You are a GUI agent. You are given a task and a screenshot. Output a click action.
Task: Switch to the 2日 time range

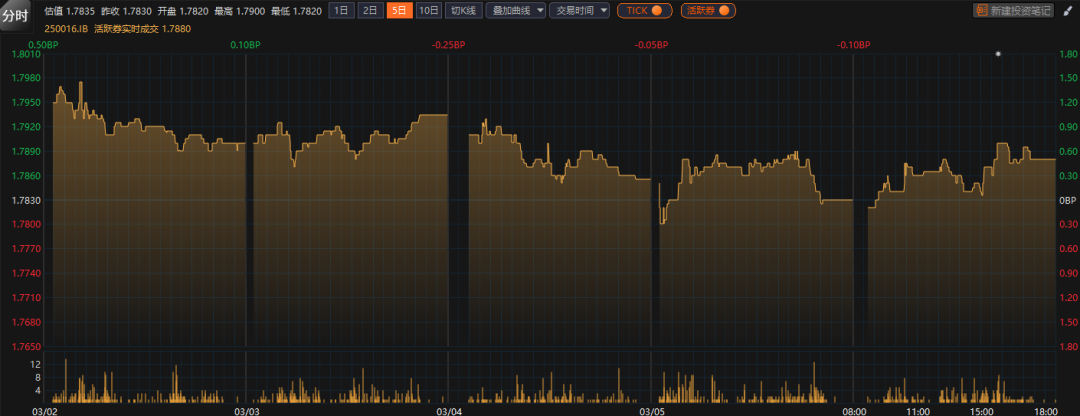click(370, 11)
